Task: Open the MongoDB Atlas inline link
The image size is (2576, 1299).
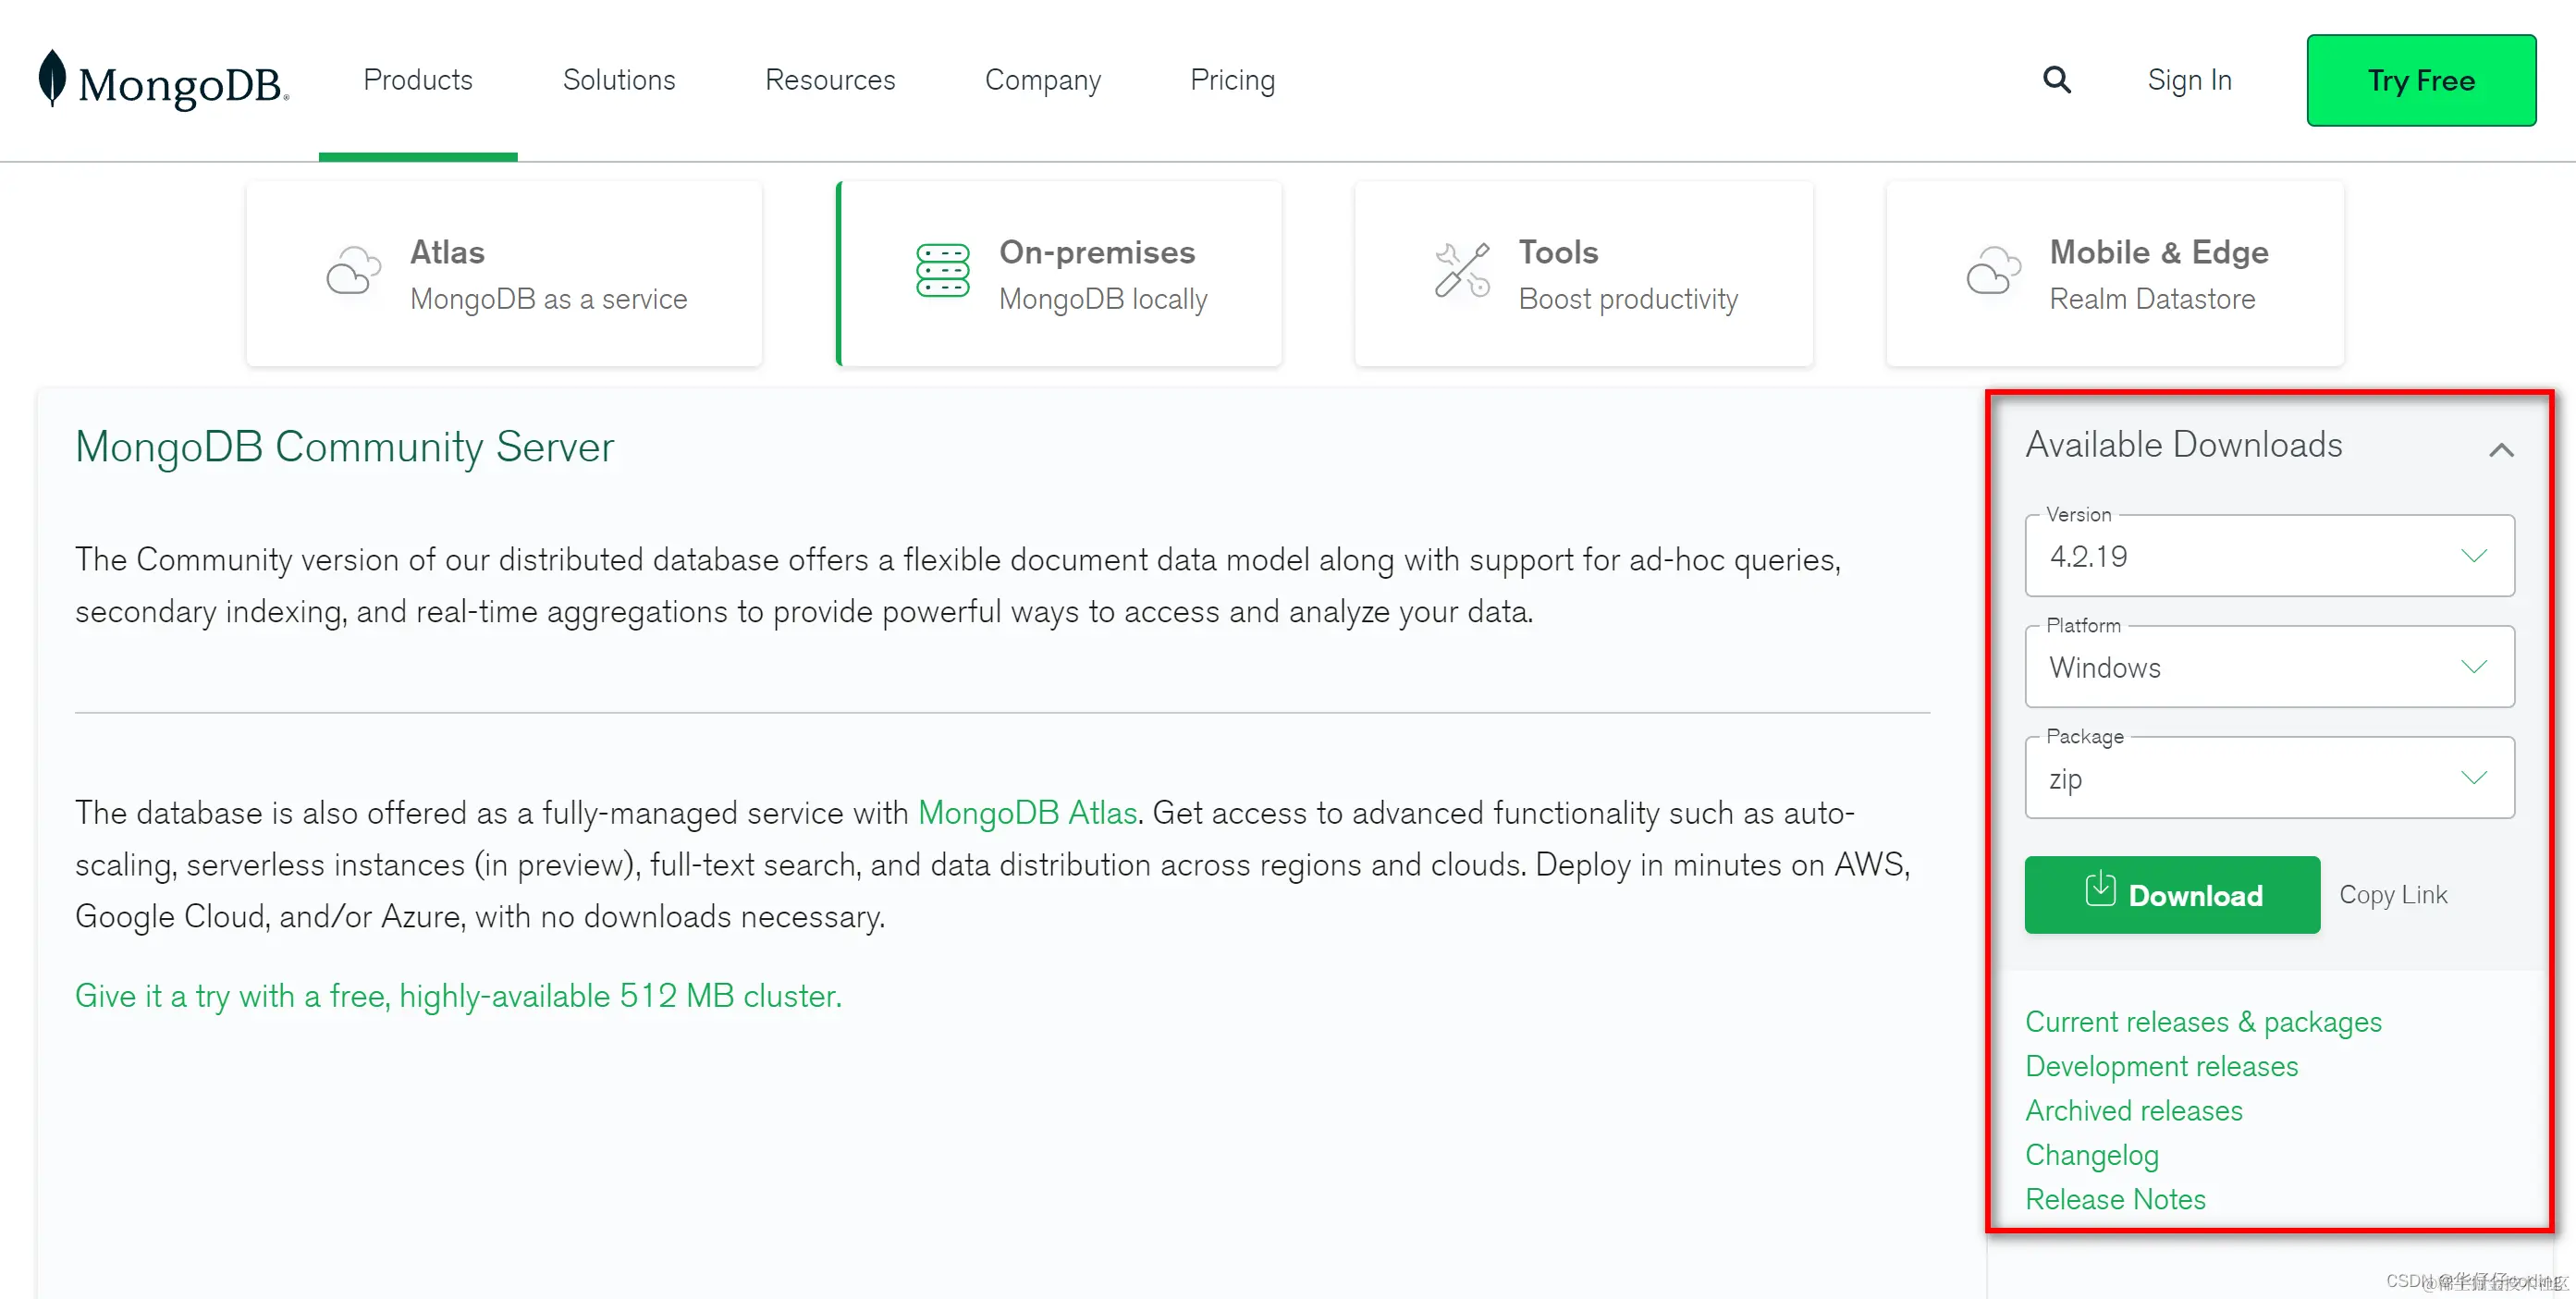Action: [x=1027, y=813]
